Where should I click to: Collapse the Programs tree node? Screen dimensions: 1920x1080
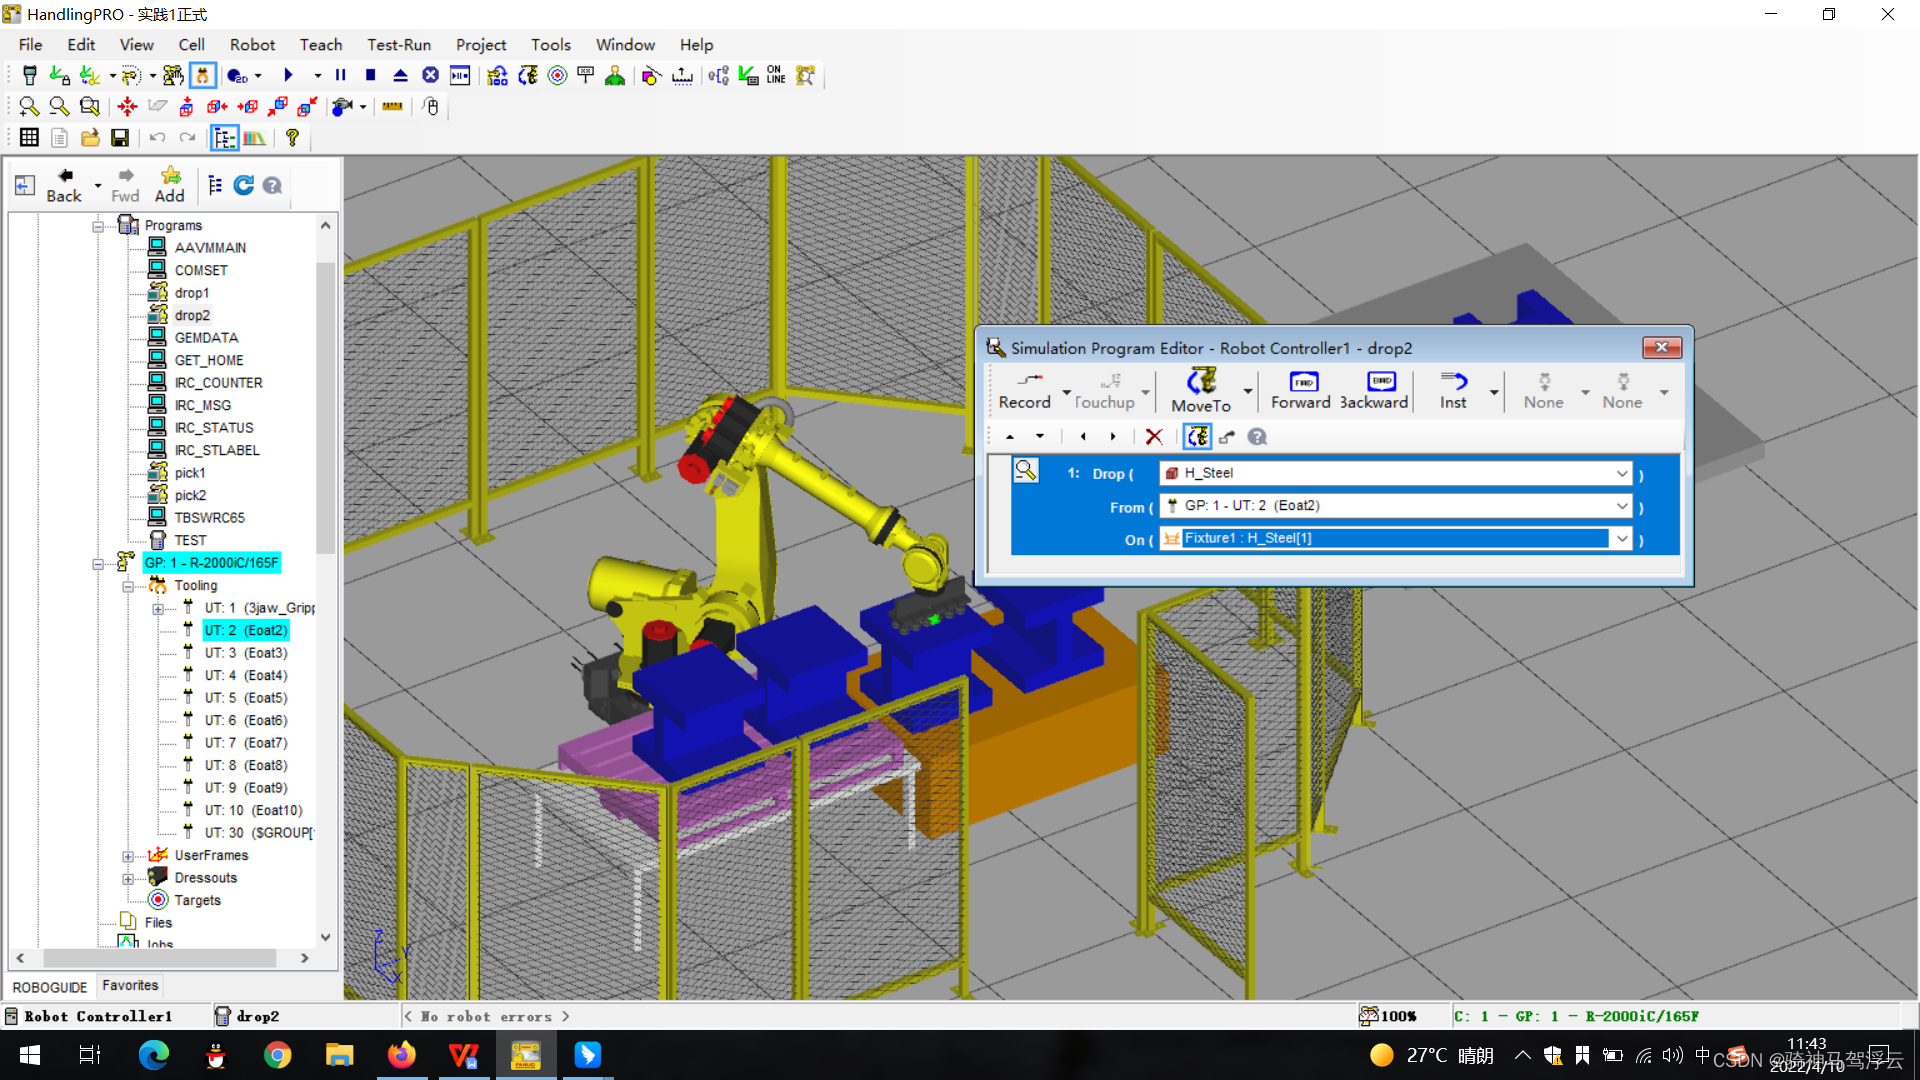(x=98, y=226)
